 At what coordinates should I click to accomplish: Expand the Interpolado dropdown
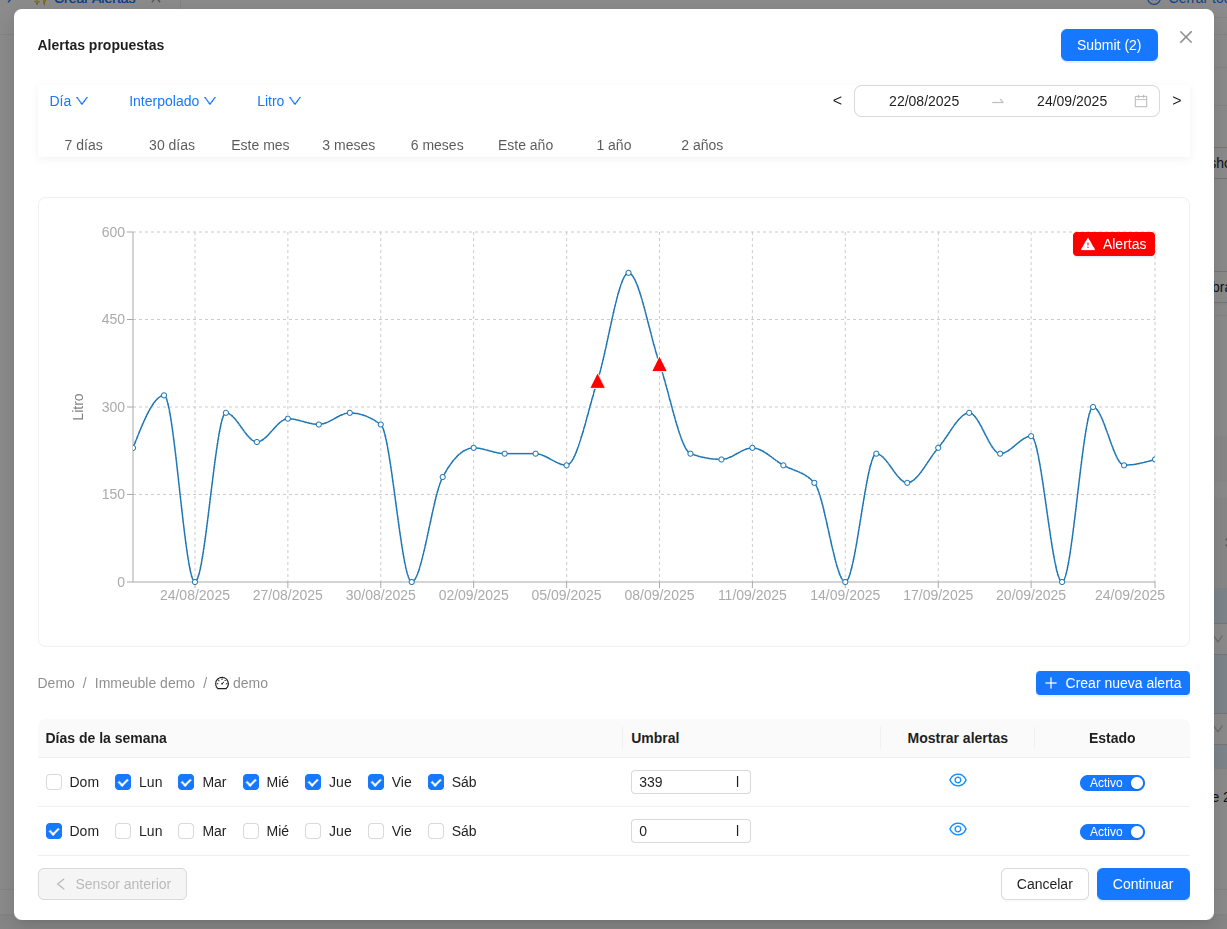pyautogui.click(x=172, y=101)
